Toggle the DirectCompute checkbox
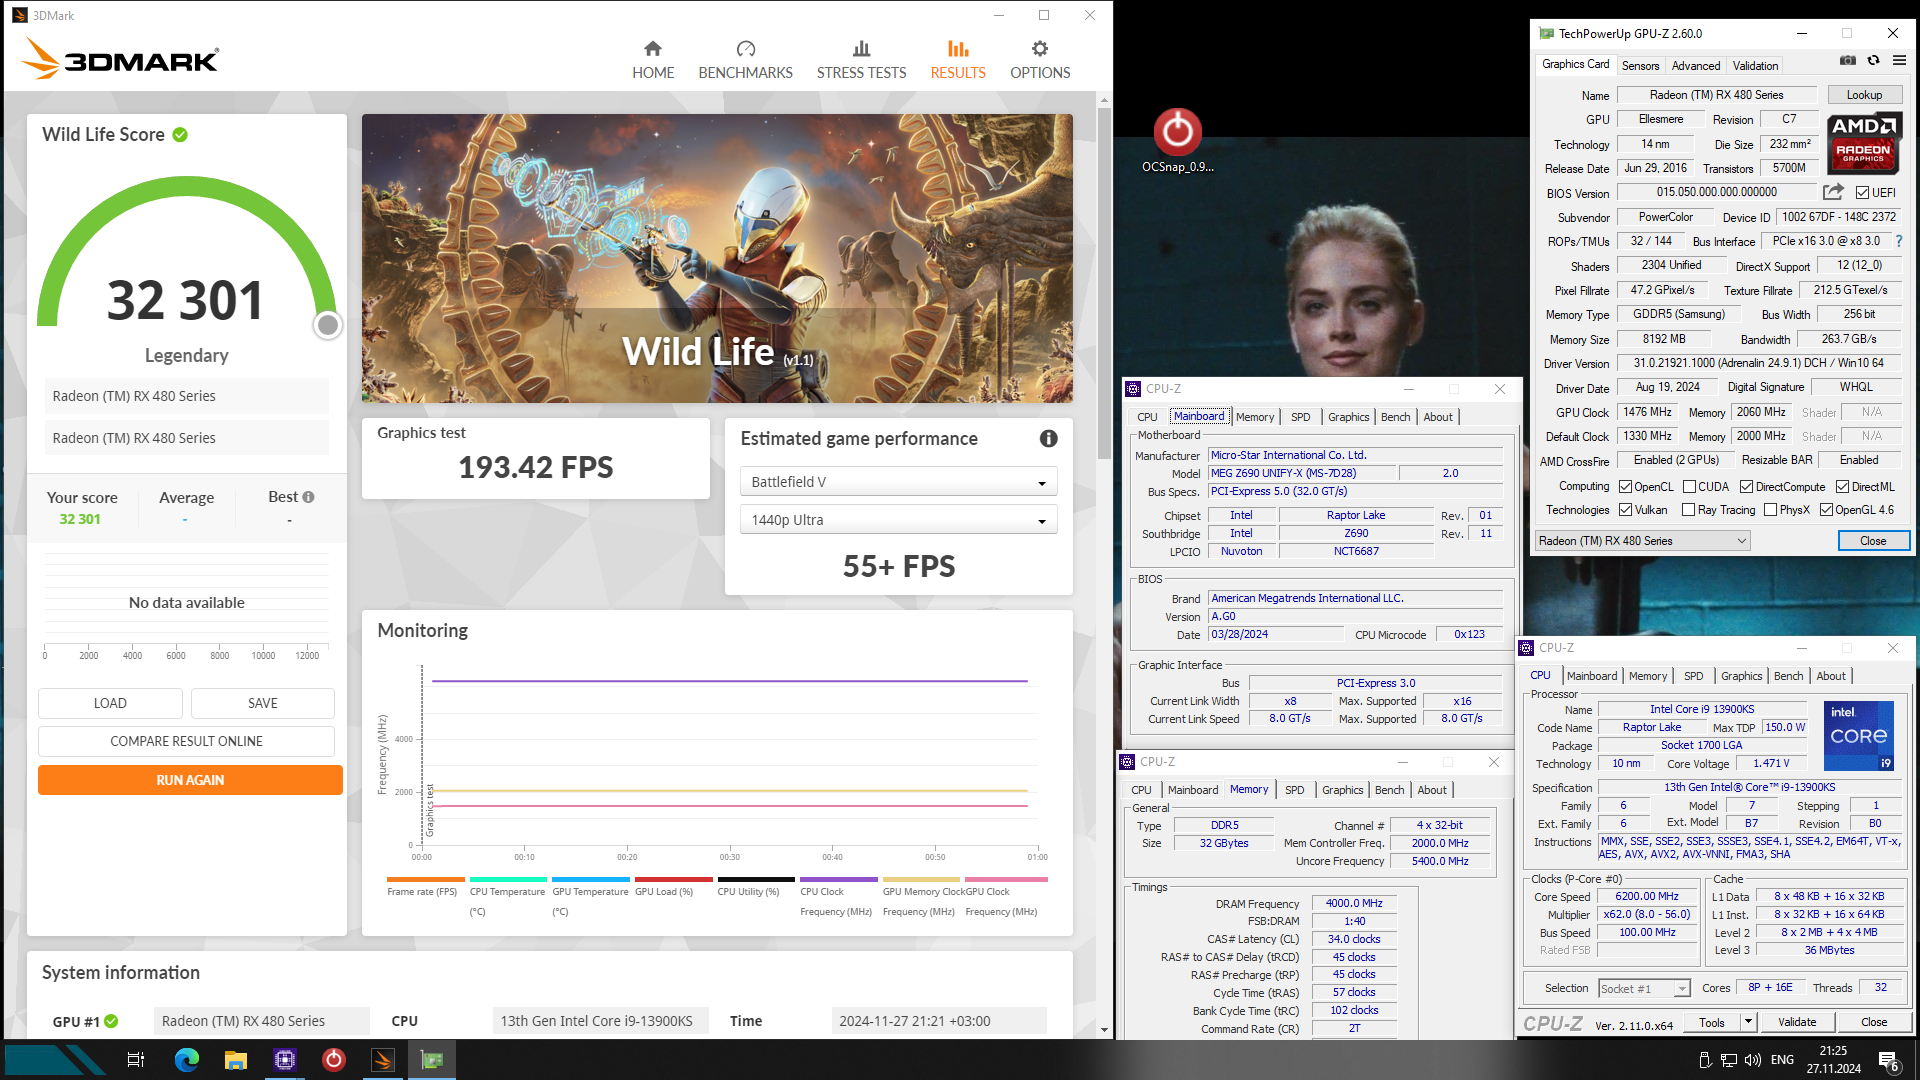Viewport: 1920px width, 1080px height. pyautogui.click(x=1746, y=487)
